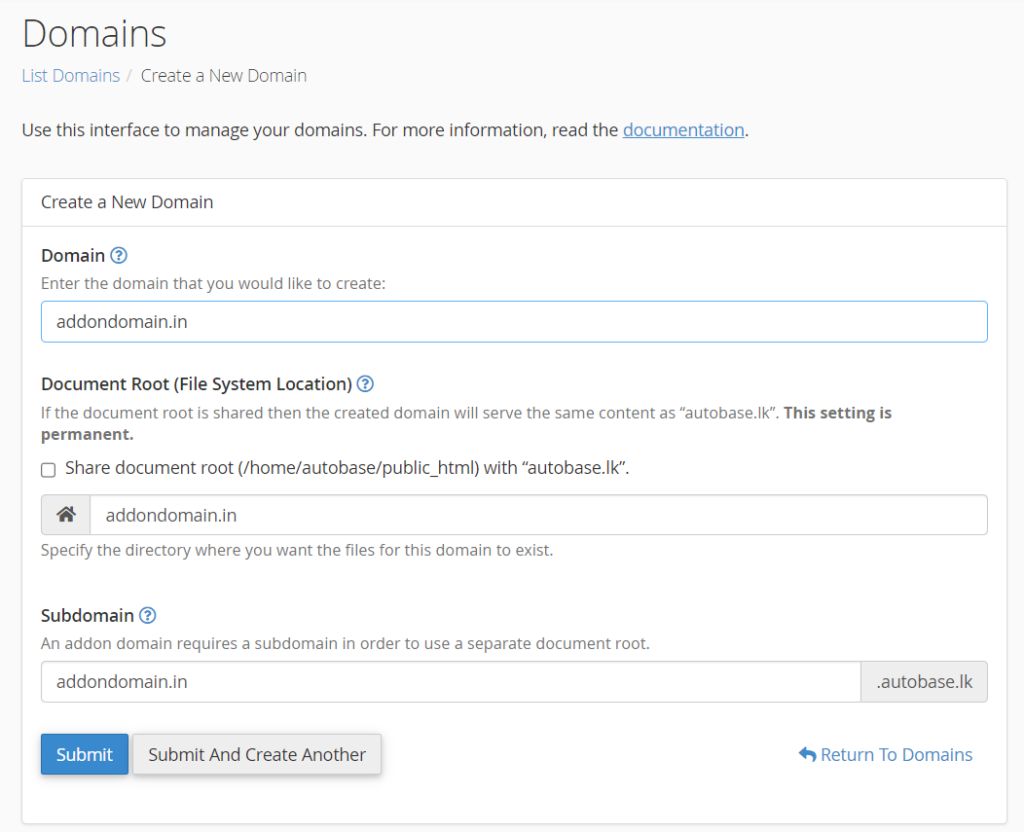Image resolution: width=1024 pixels, height=832 pixels.
Task: Enable sharing document root with autobase.lk
Action: (48, 469)
